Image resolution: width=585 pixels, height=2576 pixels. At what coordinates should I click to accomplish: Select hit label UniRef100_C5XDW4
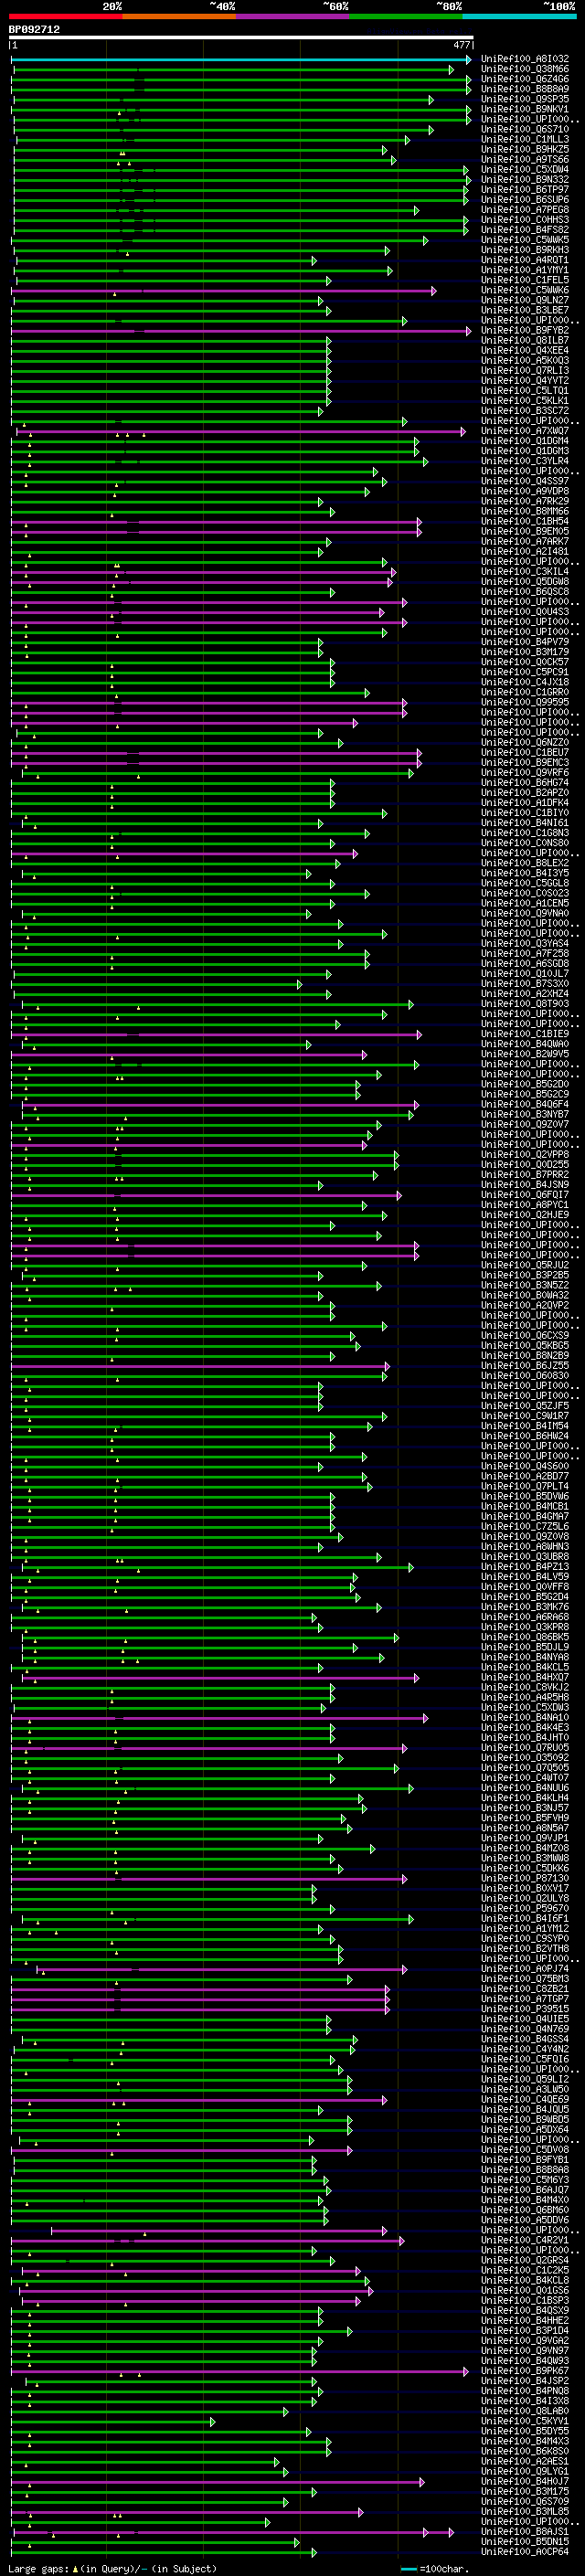(x=525, y=169)
